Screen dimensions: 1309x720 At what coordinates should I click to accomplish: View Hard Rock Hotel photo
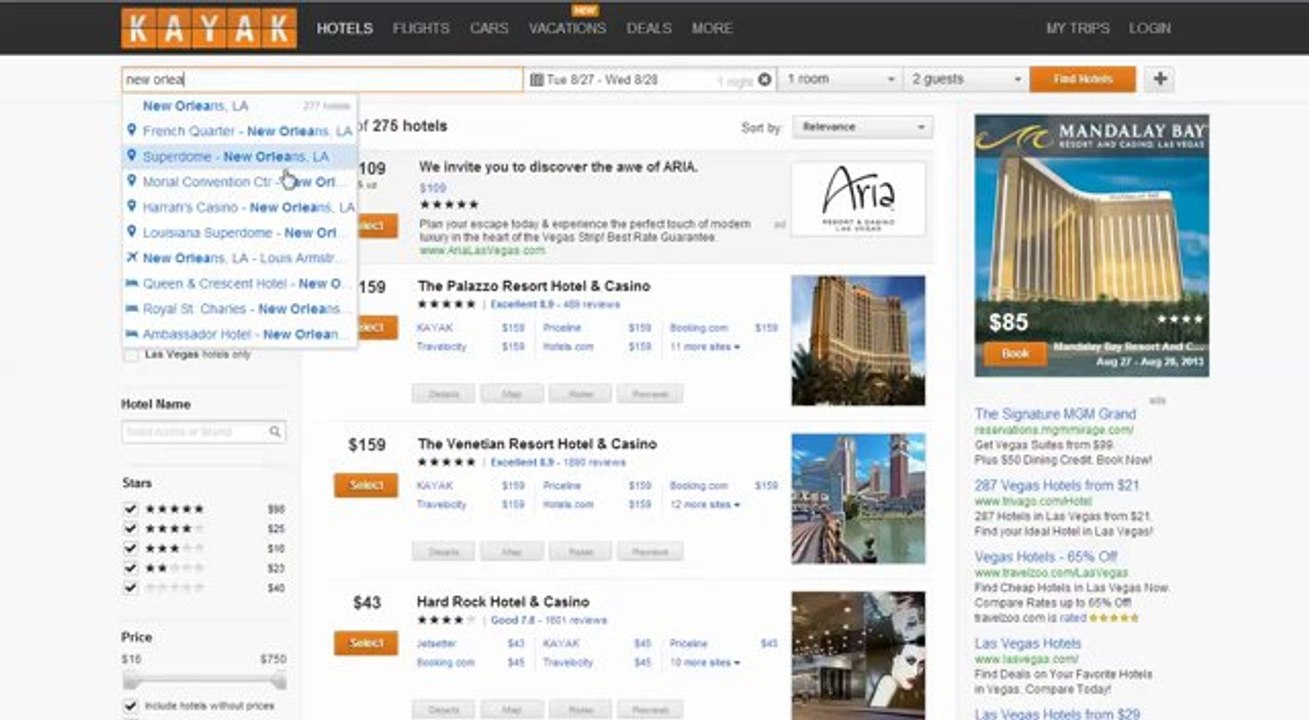[858, 655]
